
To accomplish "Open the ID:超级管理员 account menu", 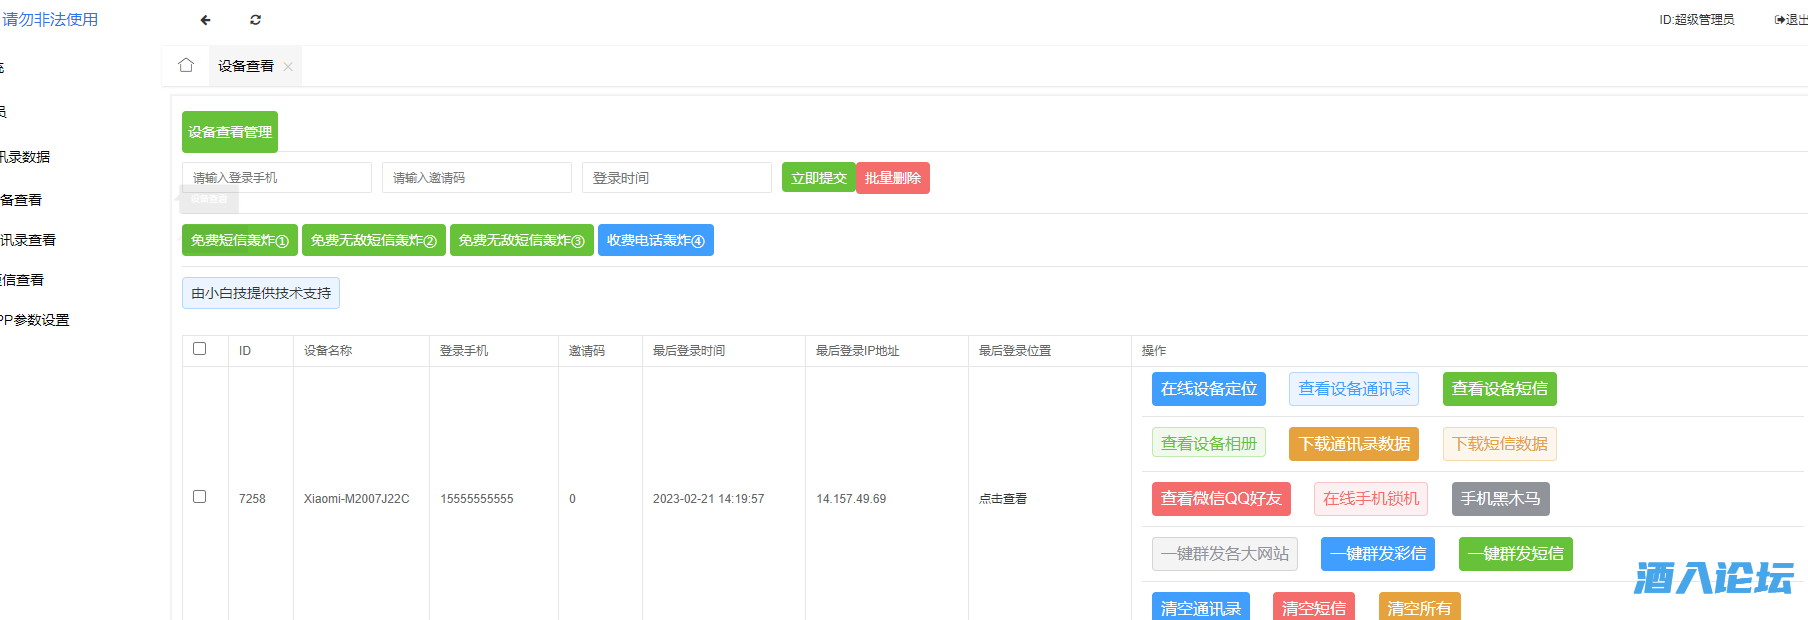I will 1696,20.
